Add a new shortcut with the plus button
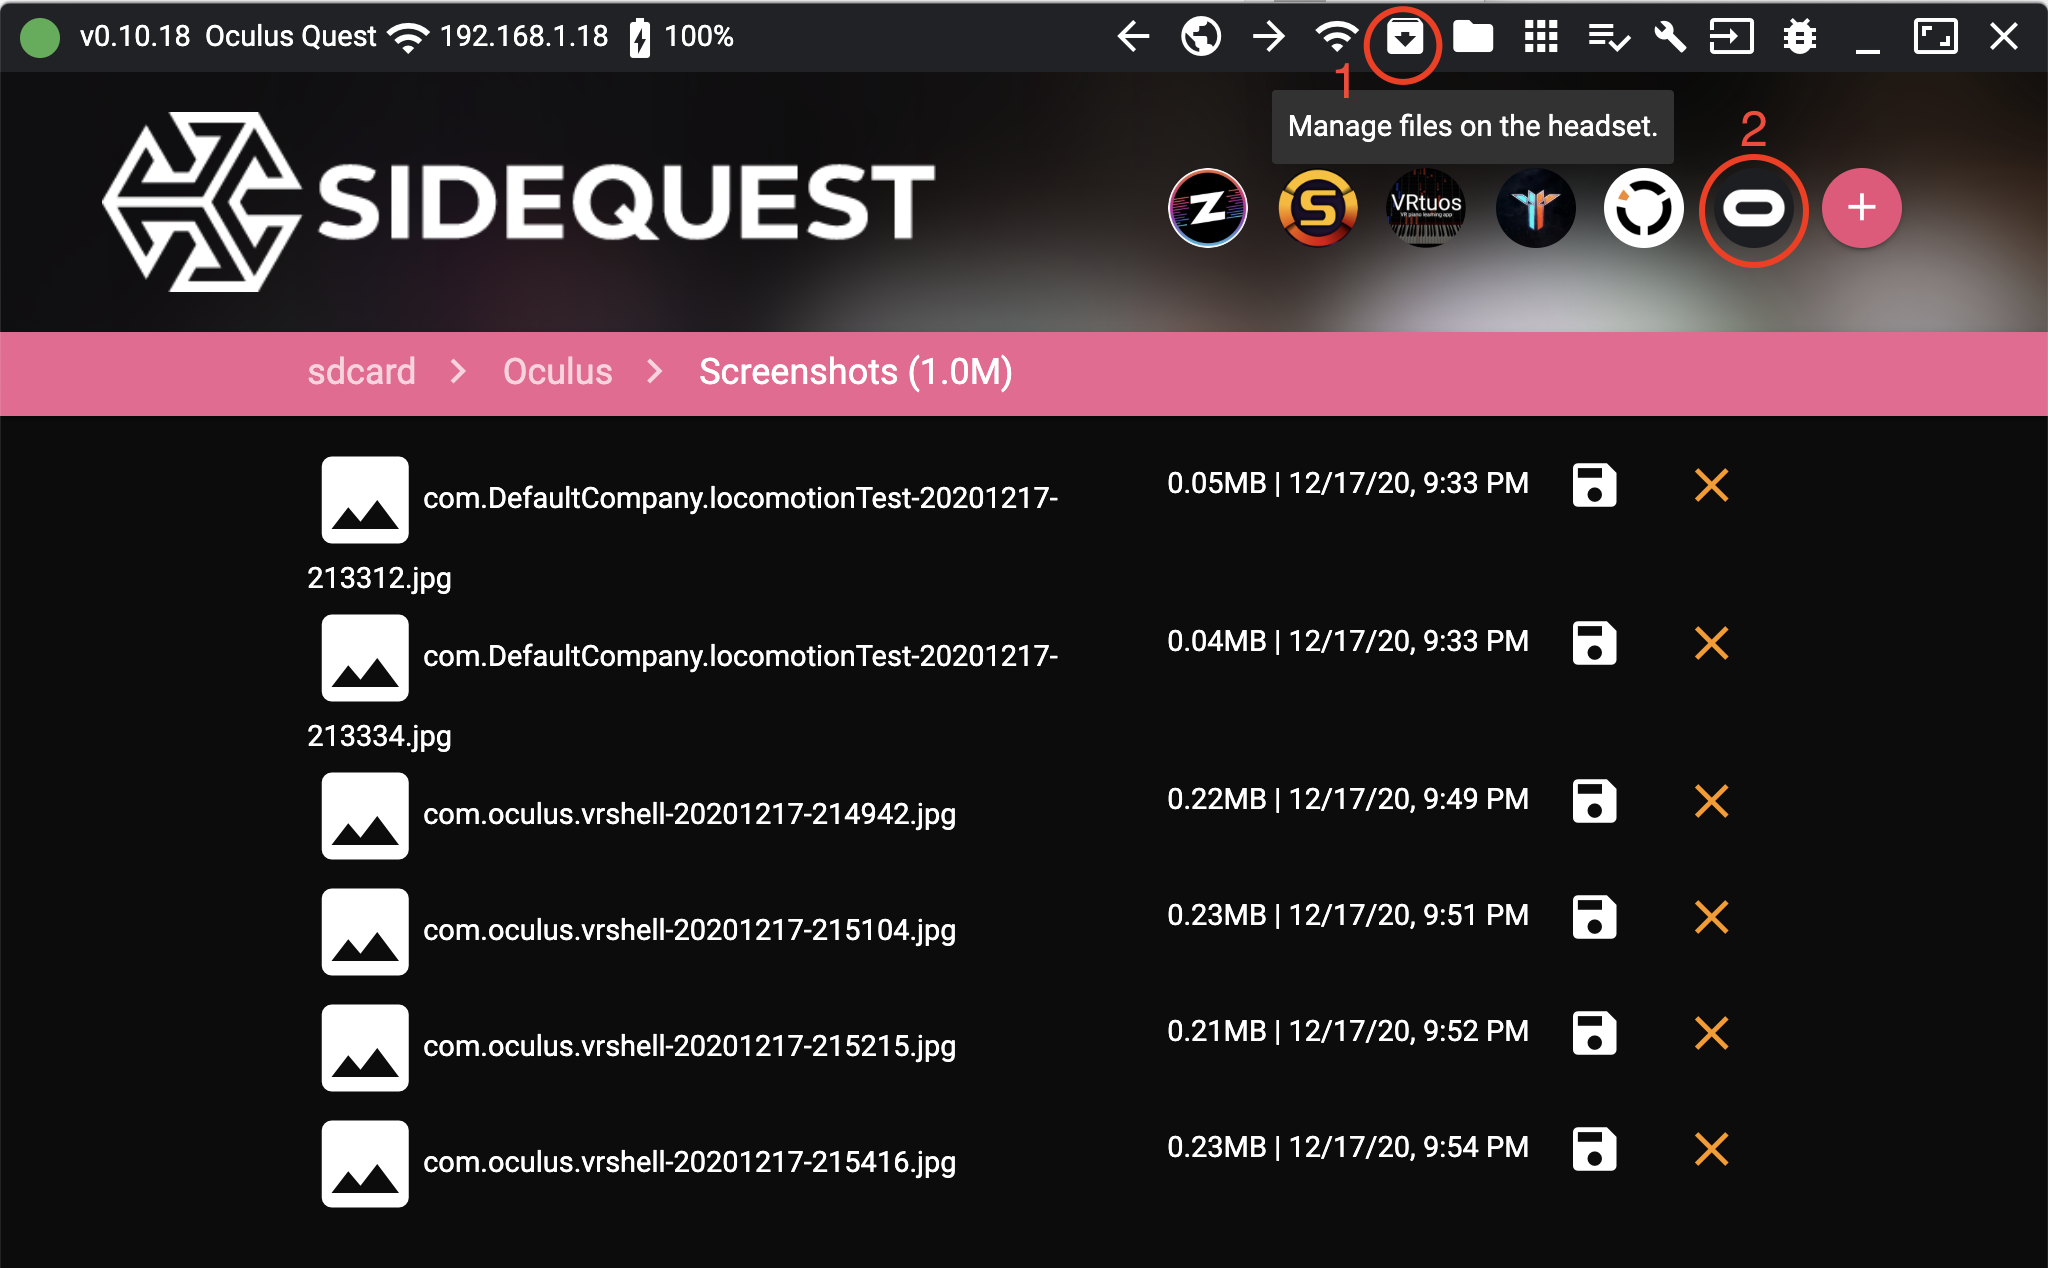2048x1268 pixels. pos(1862,208)
